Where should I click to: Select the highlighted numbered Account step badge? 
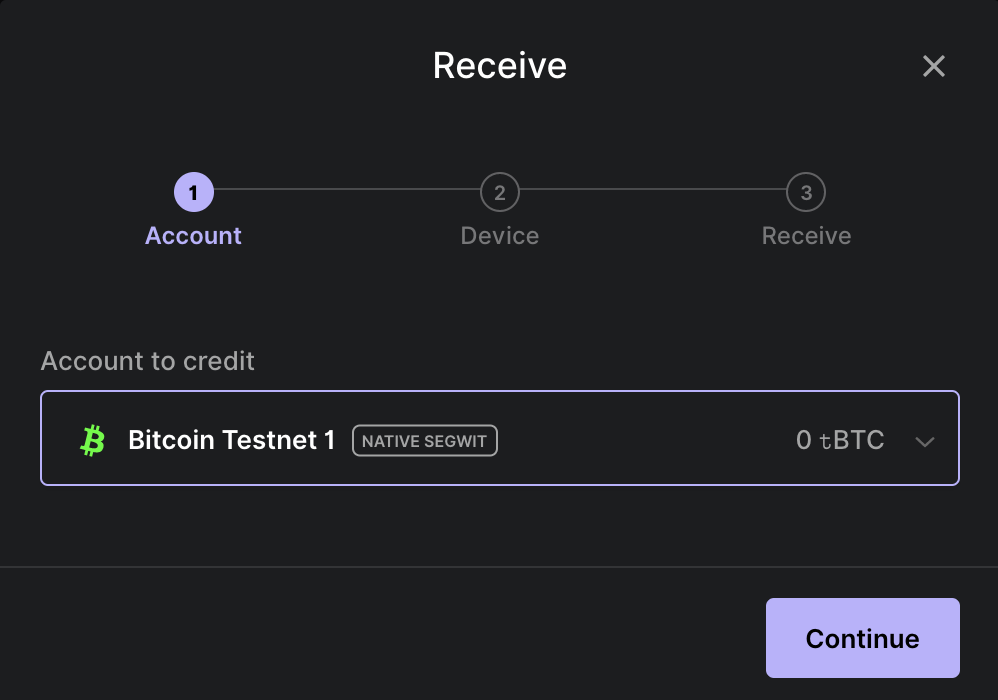193,192
